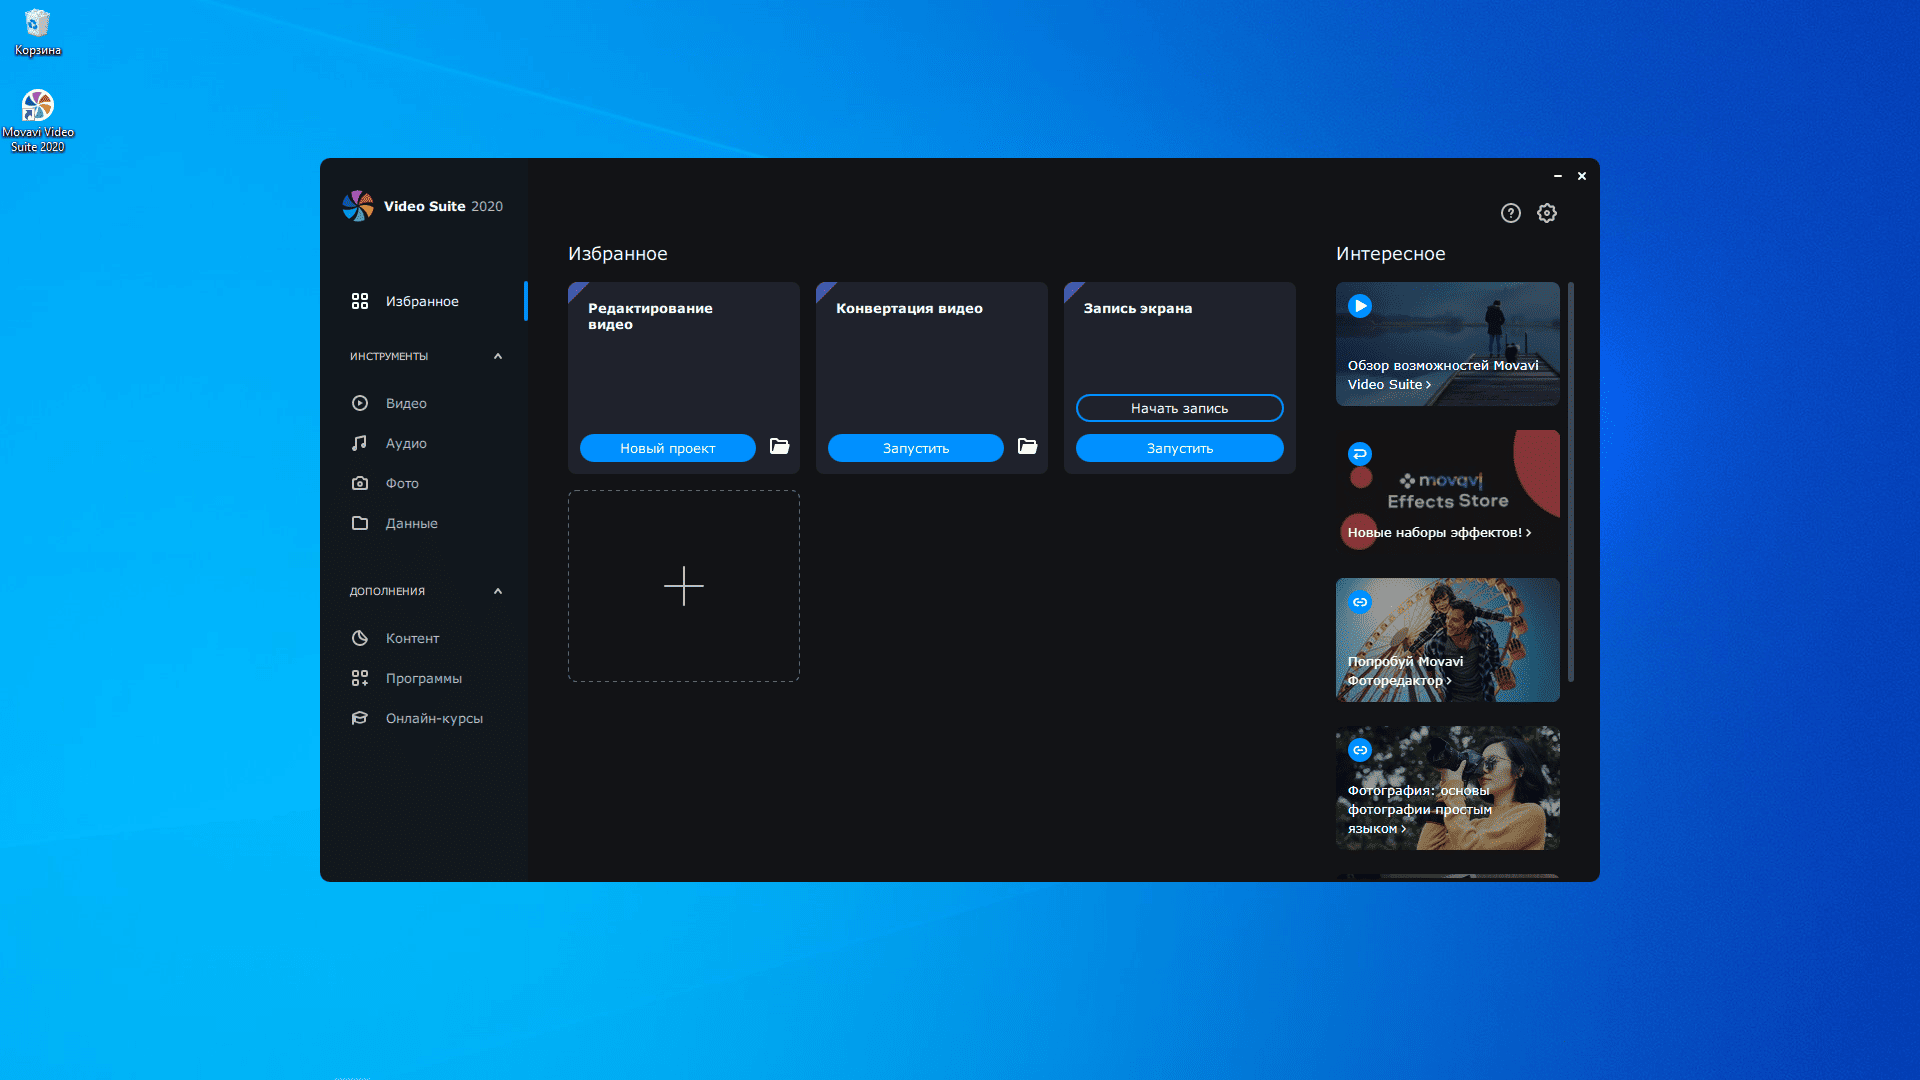1920x1080 pixels.
Task: Click the plus icon to add favorite
Action: [x=684, y=586]
